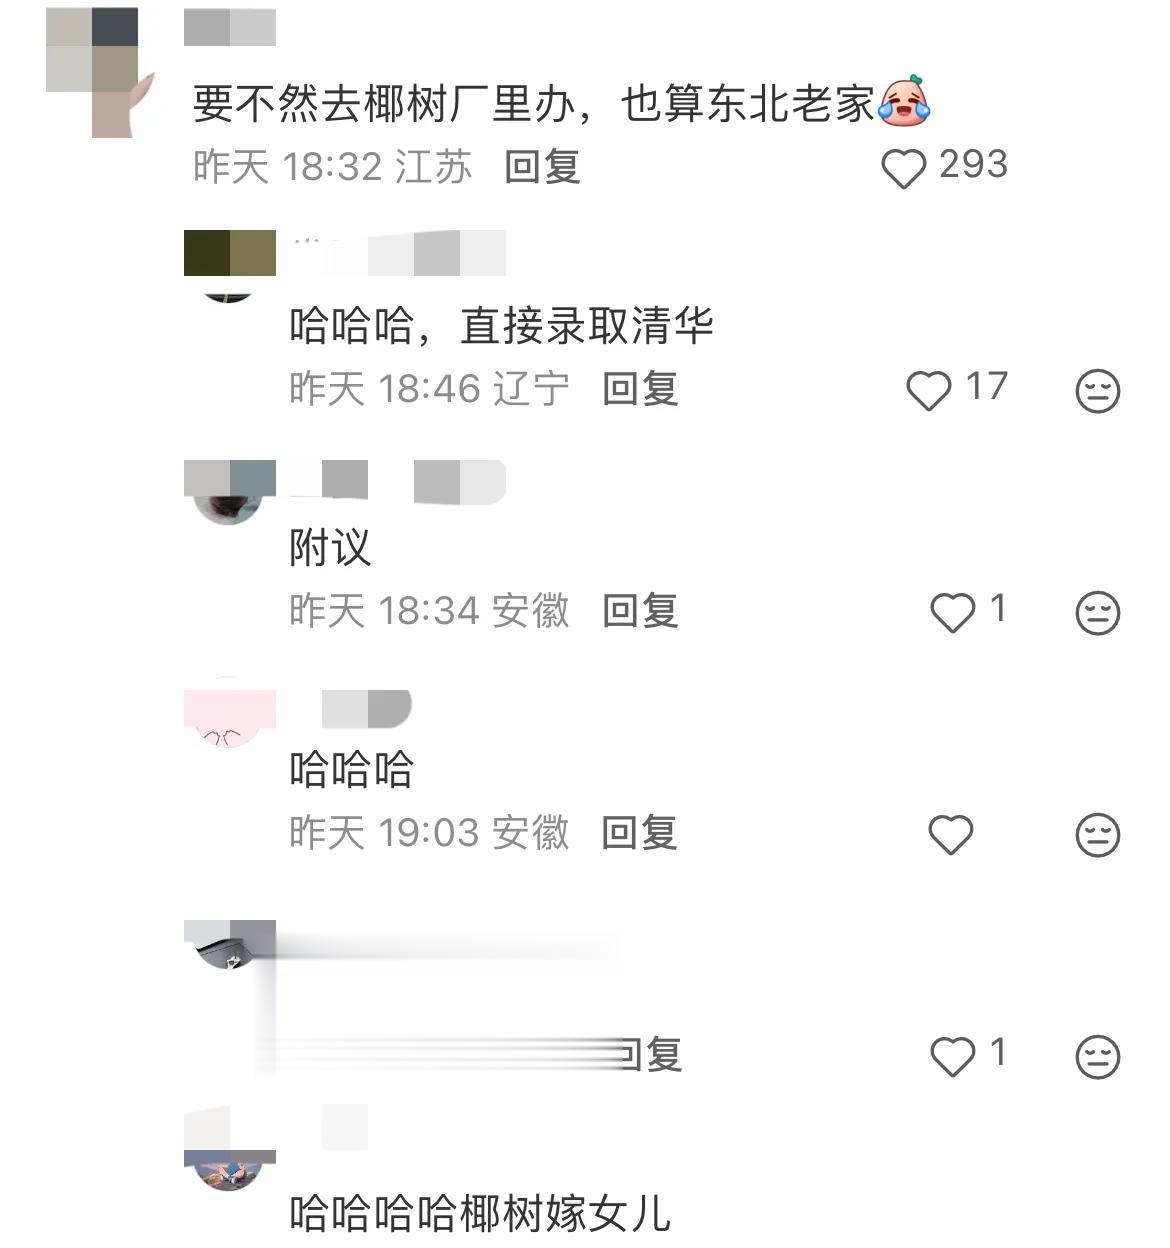Open avatar of the '附议' commenter
Viewport: 1170px width, 1248px height.
coord(229,492)
